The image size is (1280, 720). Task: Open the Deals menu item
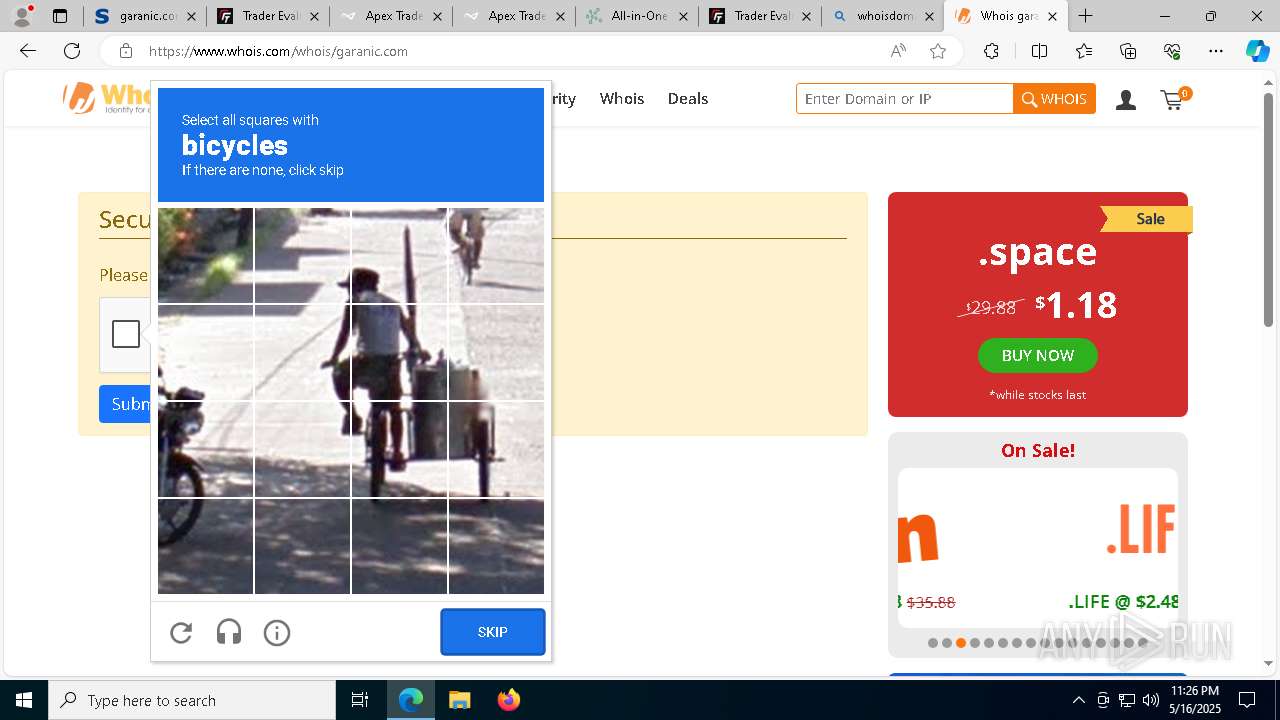pyautogui.click(x=688, y=98)
